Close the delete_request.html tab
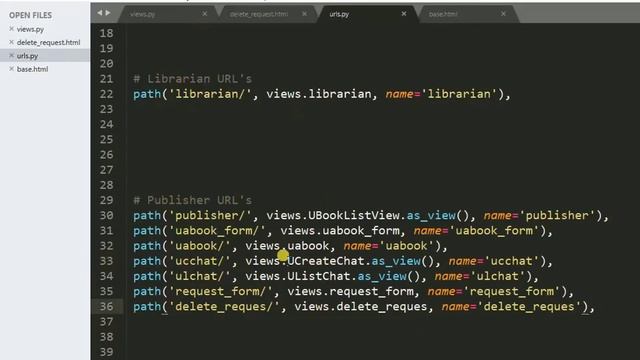Viewport: 640px width, 360px height. pyautogui.click(x=304, y=14)
